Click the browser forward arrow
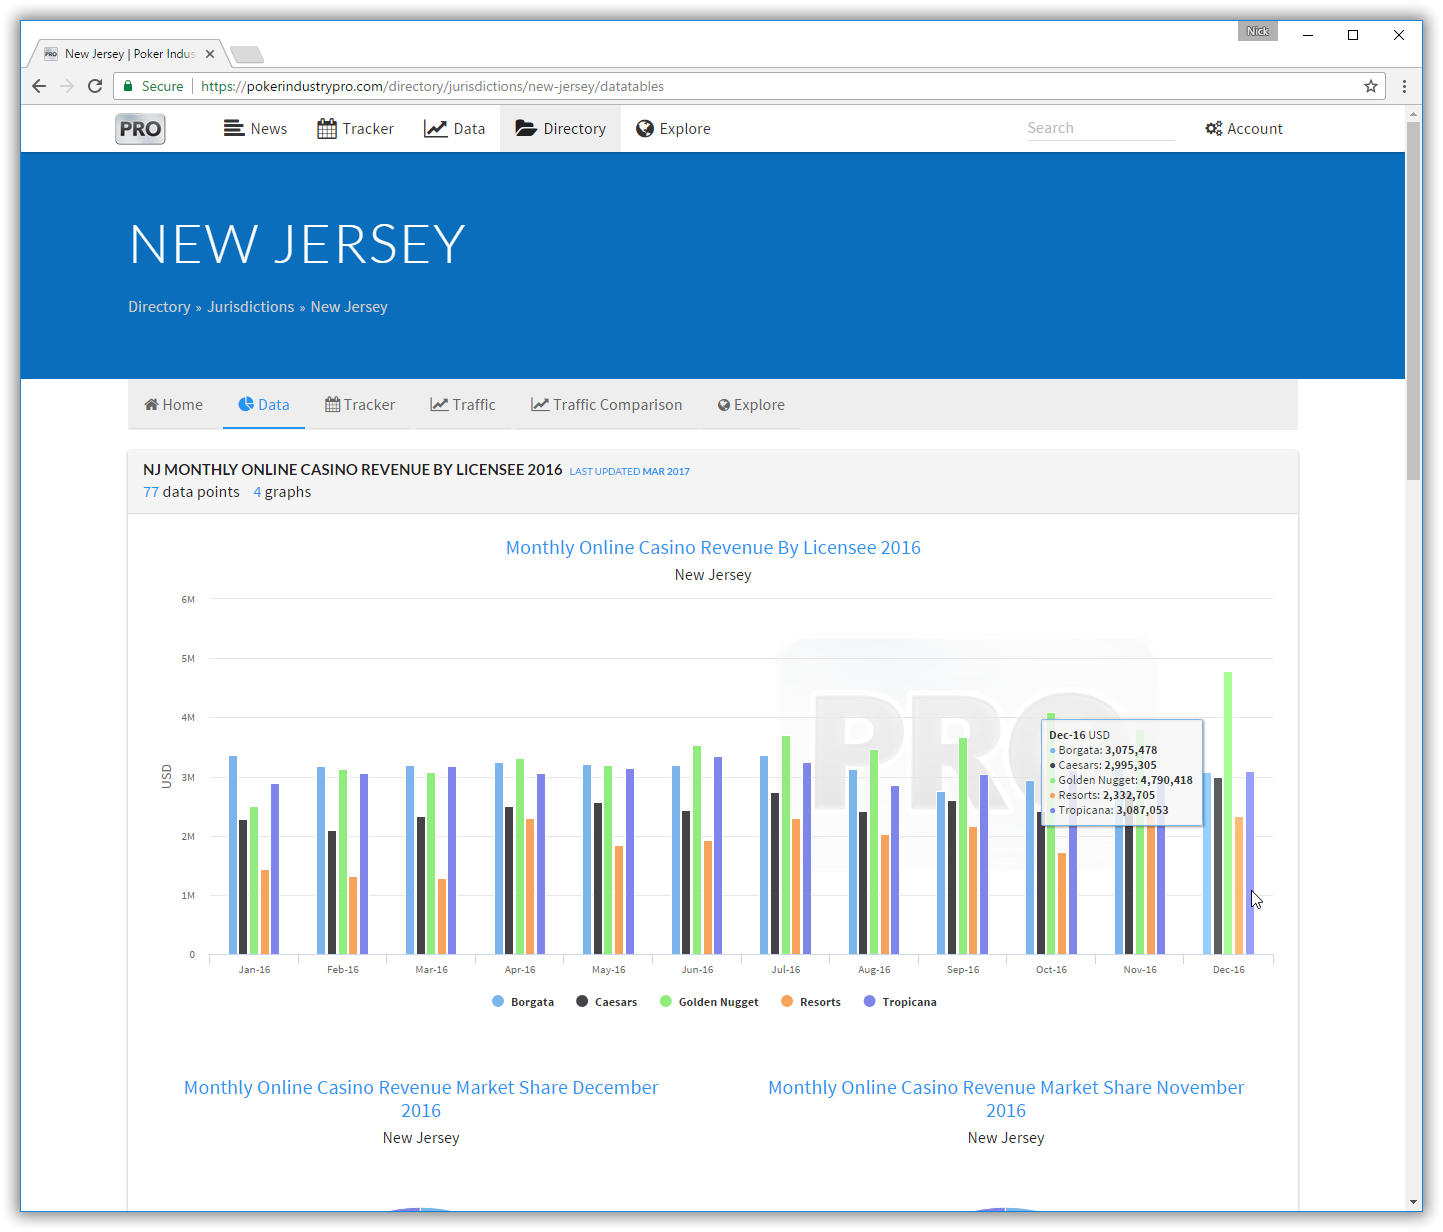 click(x=67, y=86)
